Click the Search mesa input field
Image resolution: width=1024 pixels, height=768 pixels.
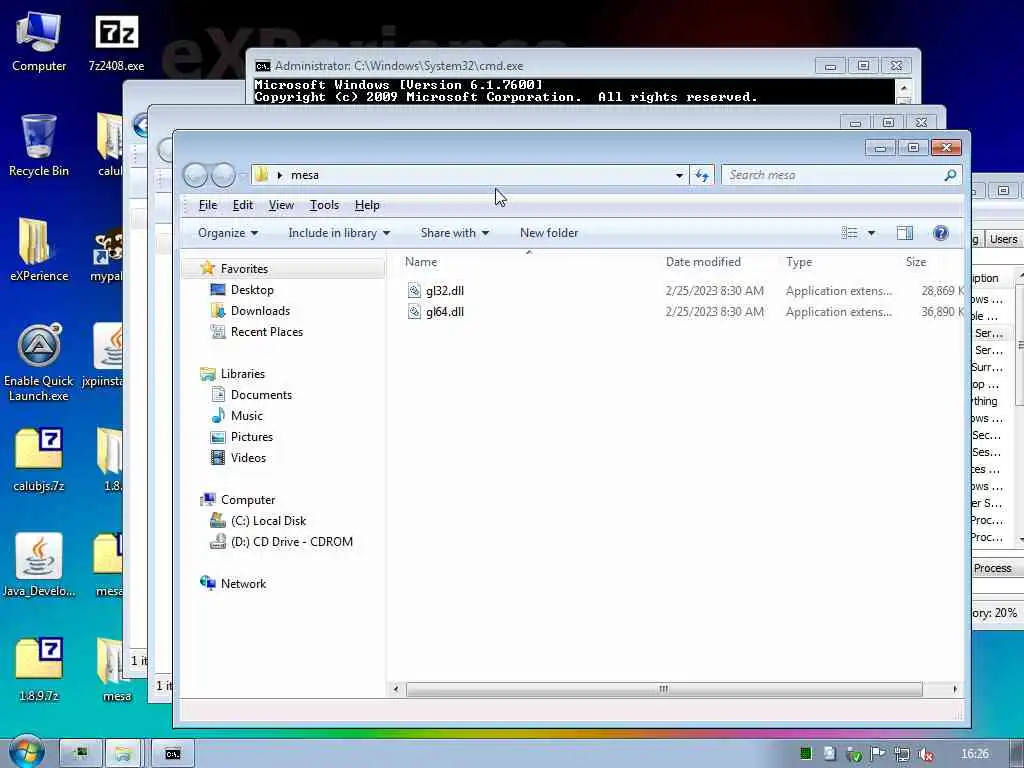pos(833,175)
